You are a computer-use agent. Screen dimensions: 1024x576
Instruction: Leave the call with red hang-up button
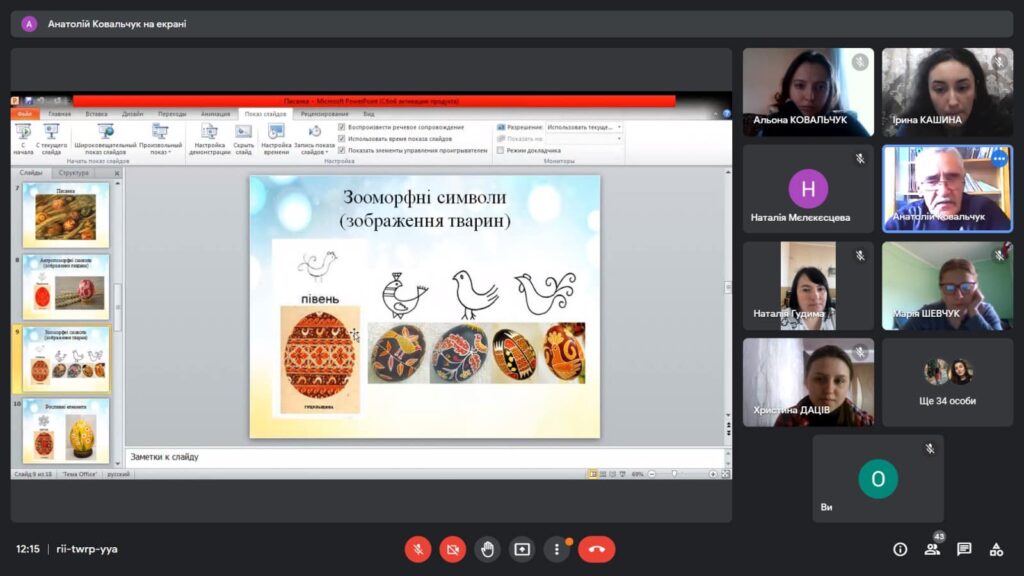[597, 549]
